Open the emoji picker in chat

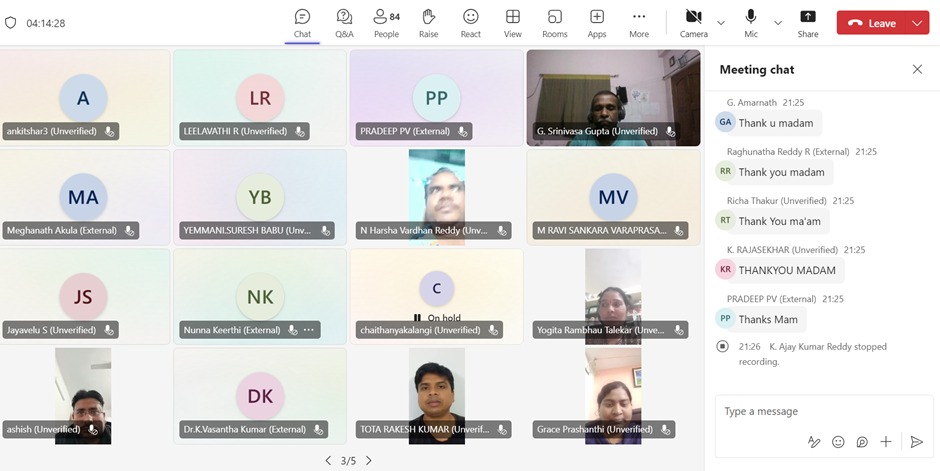tap(838, 442)
